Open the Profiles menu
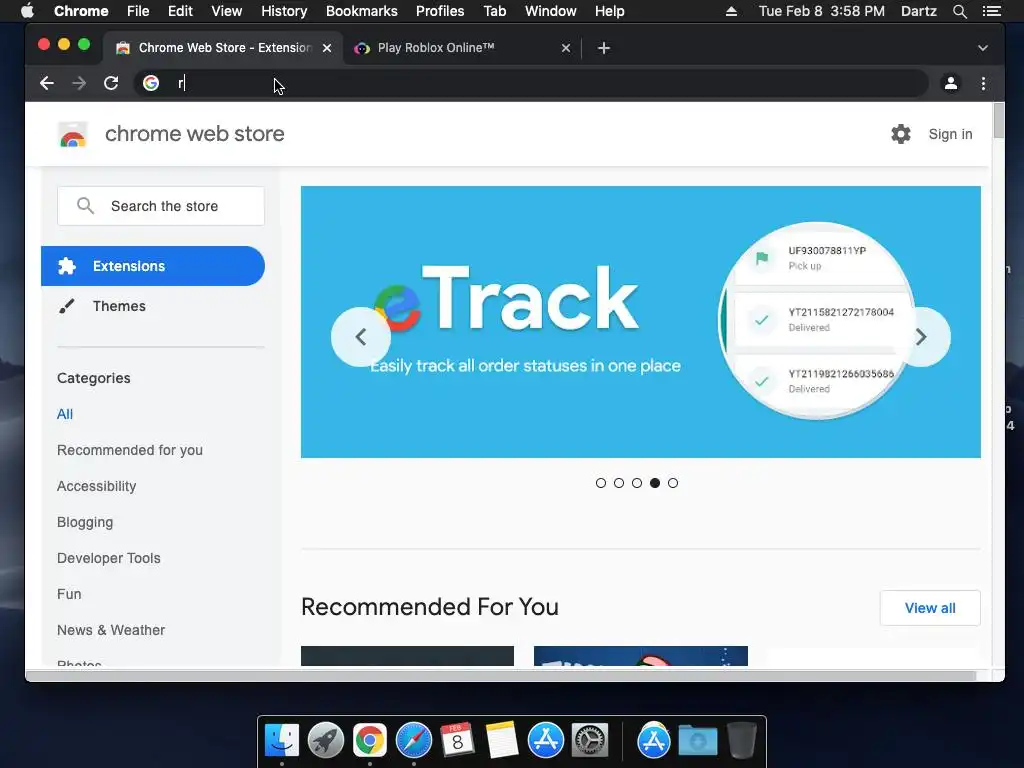 pyautogui.click(x=440, y=11)
